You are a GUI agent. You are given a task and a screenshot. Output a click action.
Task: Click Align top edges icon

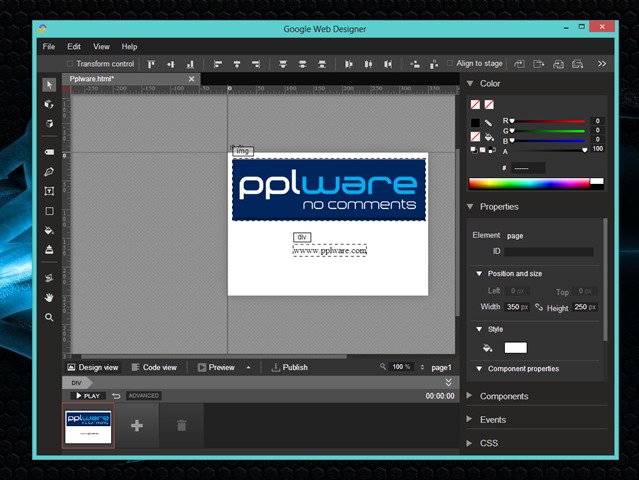[x=151, y=64]
